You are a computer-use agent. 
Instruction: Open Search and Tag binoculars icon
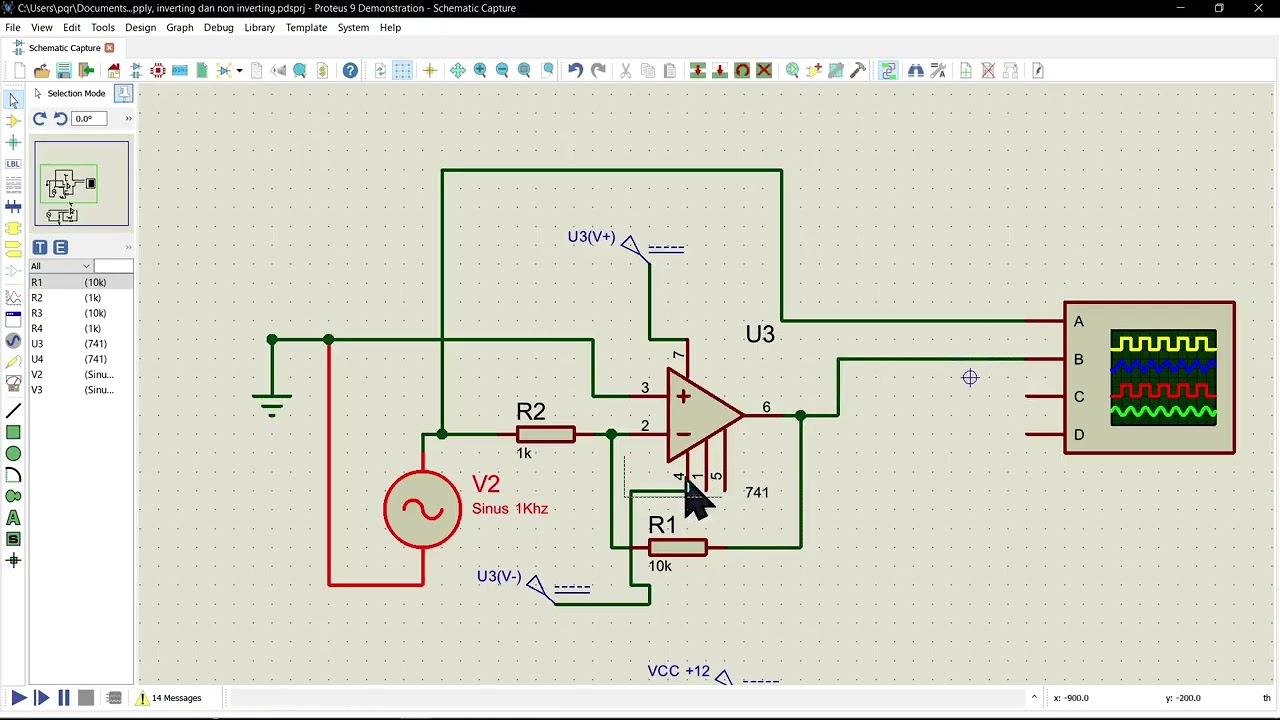click(915, 70)
